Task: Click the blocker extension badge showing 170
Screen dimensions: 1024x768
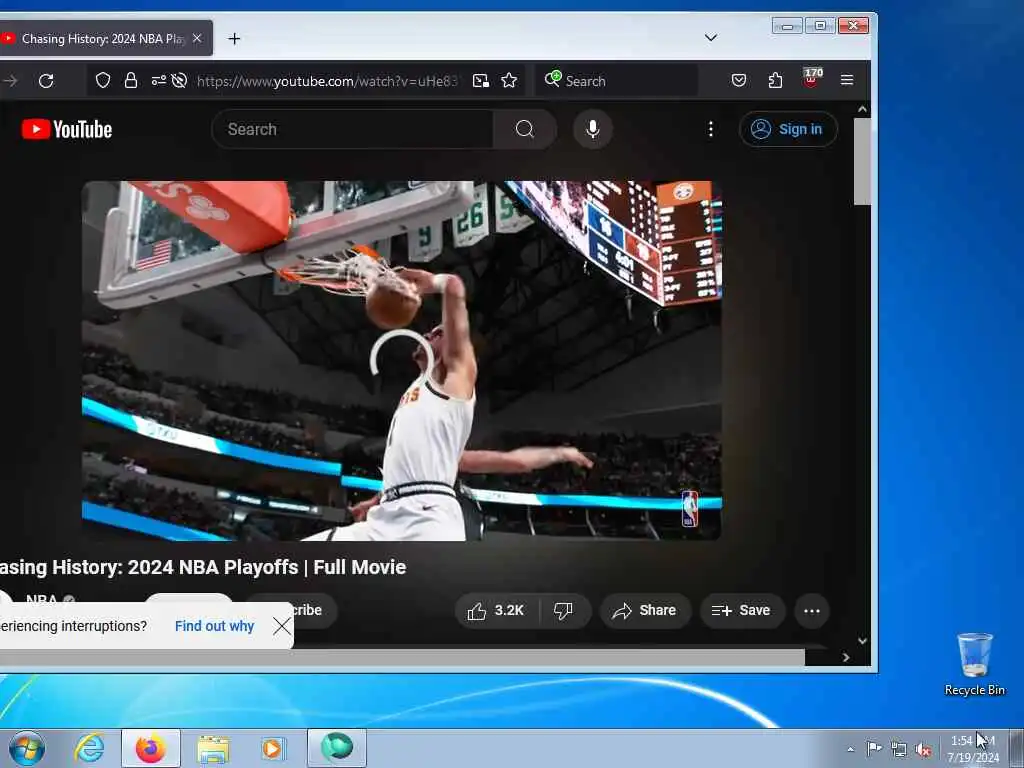Action: 812,78
